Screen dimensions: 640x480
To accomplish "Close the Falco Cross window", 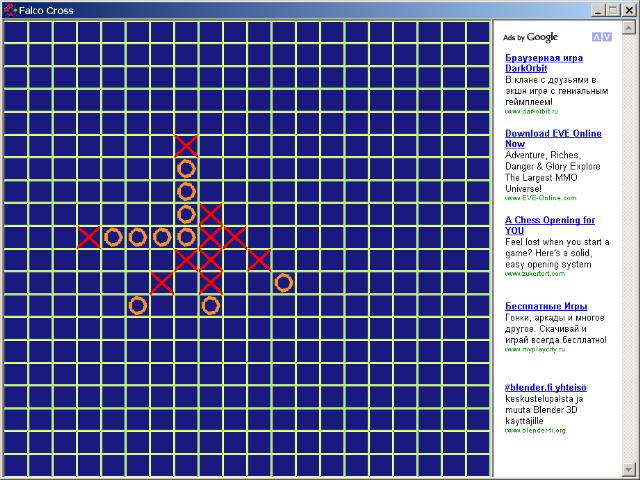I will click(x=629, y=10).
